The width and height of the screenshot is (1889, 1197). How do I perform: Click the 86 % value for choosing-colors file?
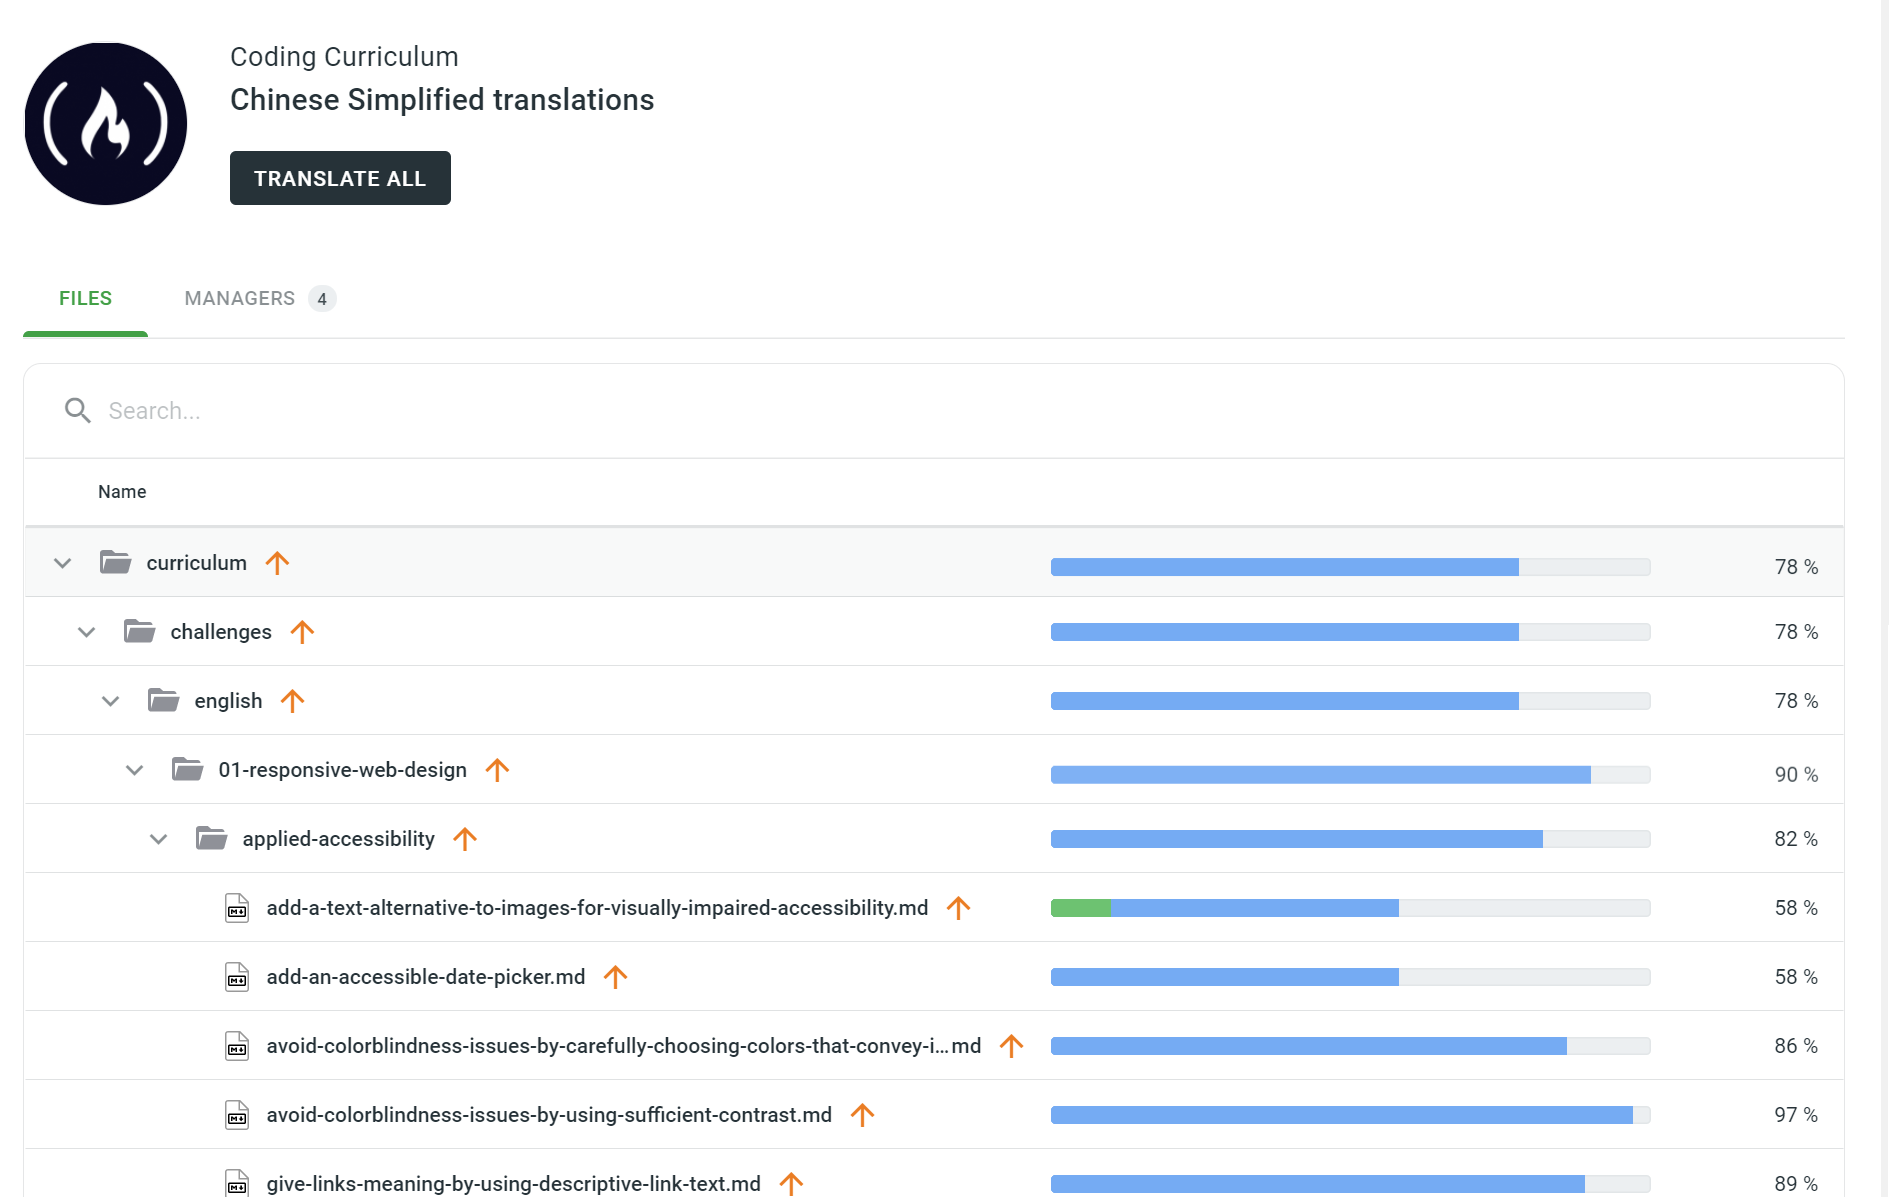(1796, 1046)
